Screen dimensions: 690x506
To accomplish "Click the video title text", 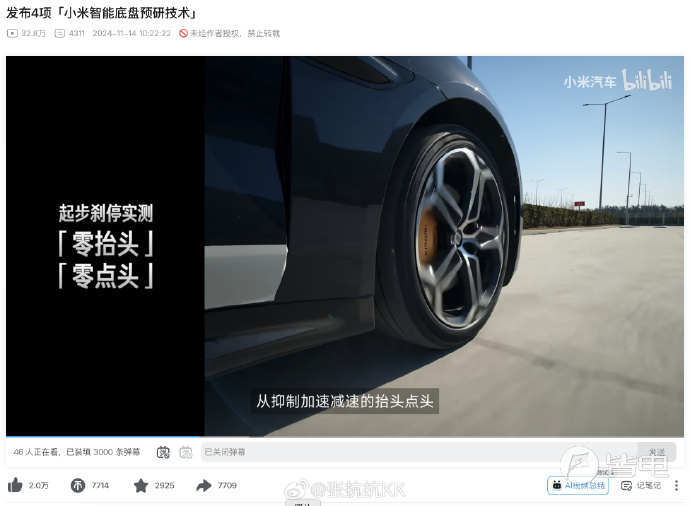I will click(101, 13).
